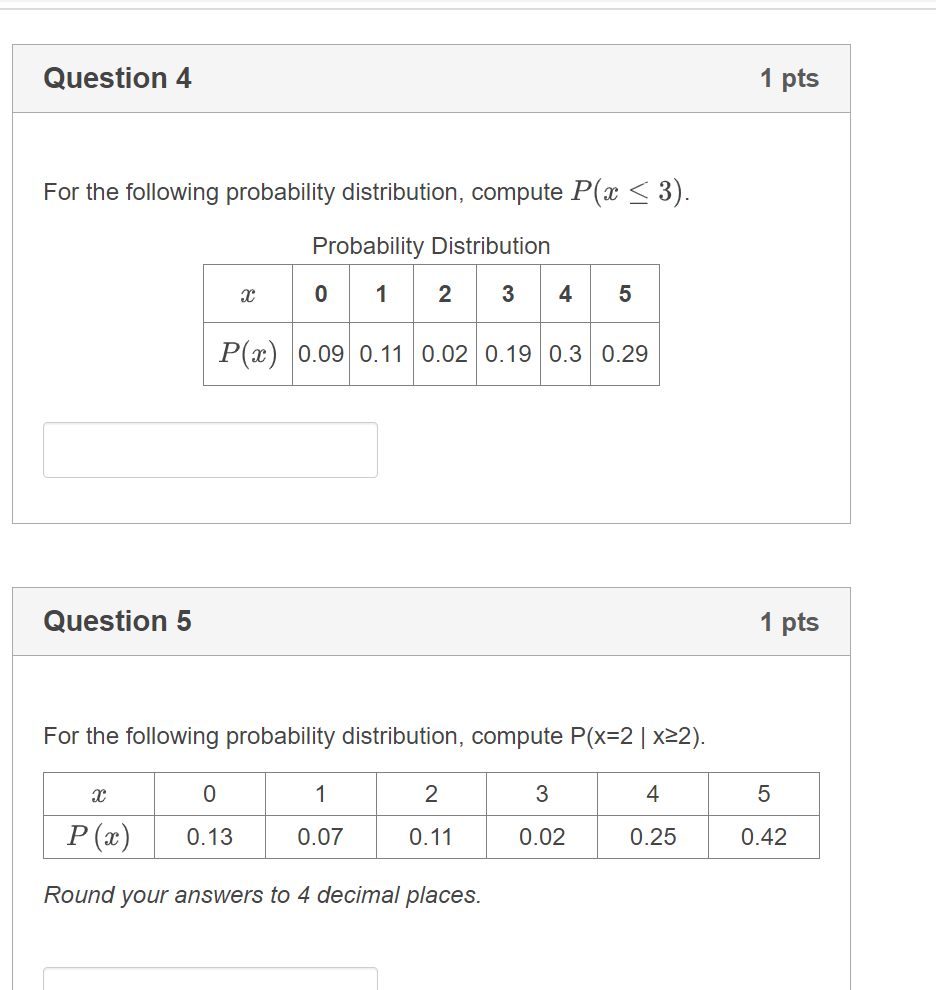Click the 1 pts label of Question 4
The height and width of the screenshot is (990, 936).
789,78
